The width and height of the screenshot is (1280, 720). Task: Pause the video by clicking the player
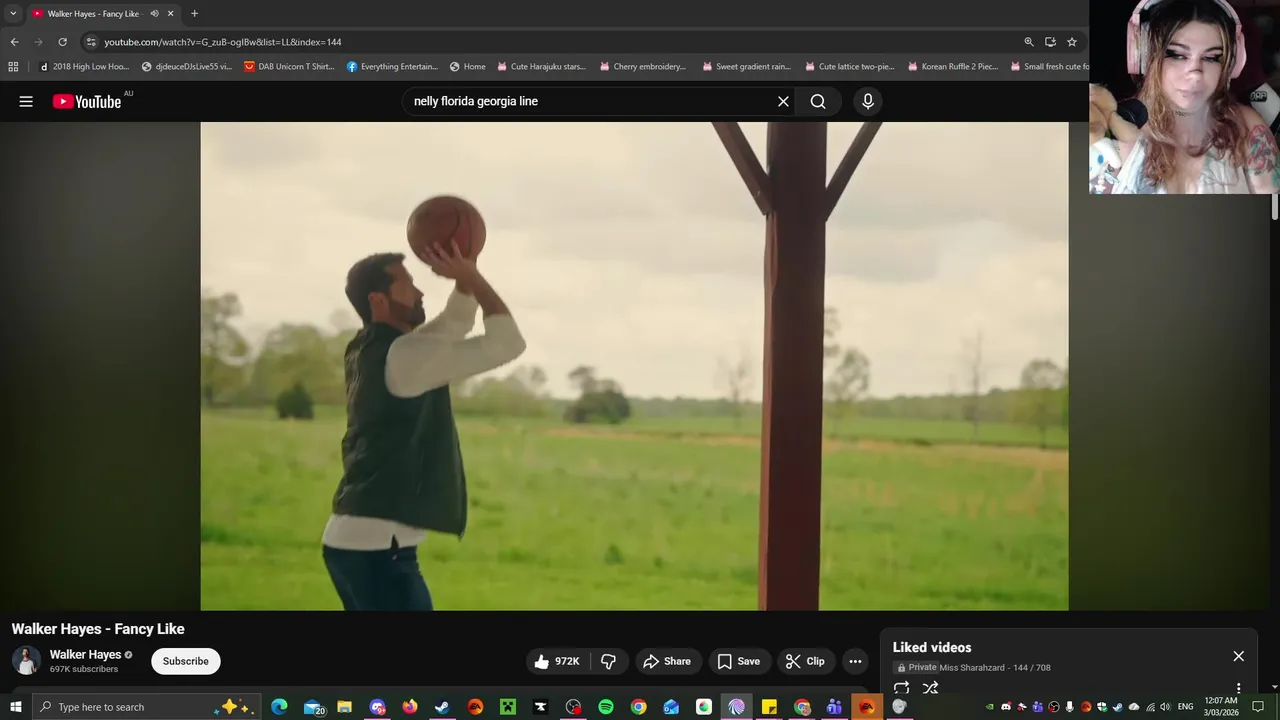pos(634,366)
